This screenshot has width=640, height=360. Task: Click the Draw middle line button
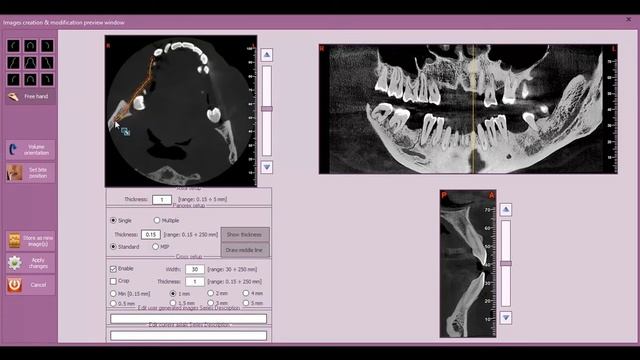(x=245, y=250)
